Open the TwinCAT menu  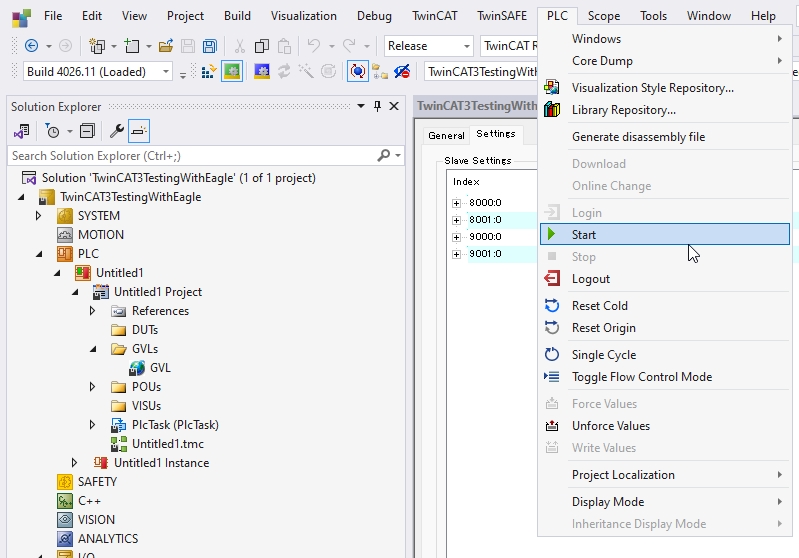click(x=435, y=16)
